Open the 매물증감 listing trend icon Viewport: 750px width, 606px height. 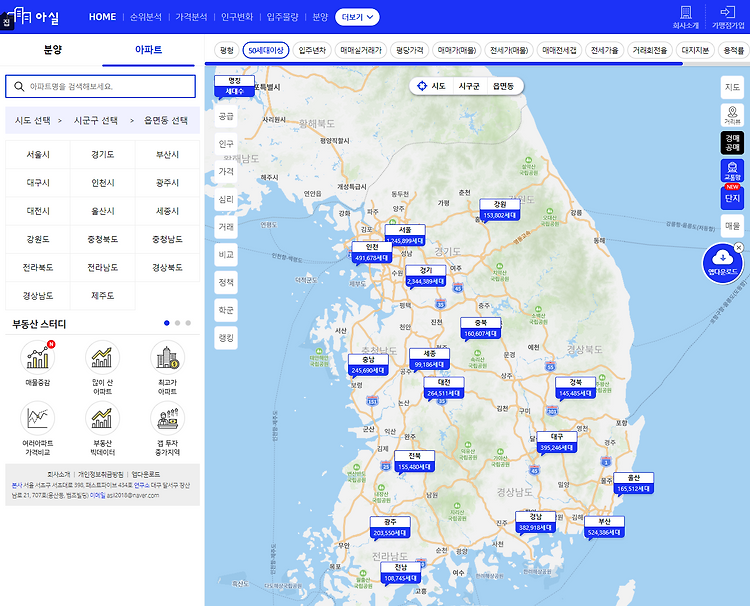[x=38, y=357]
